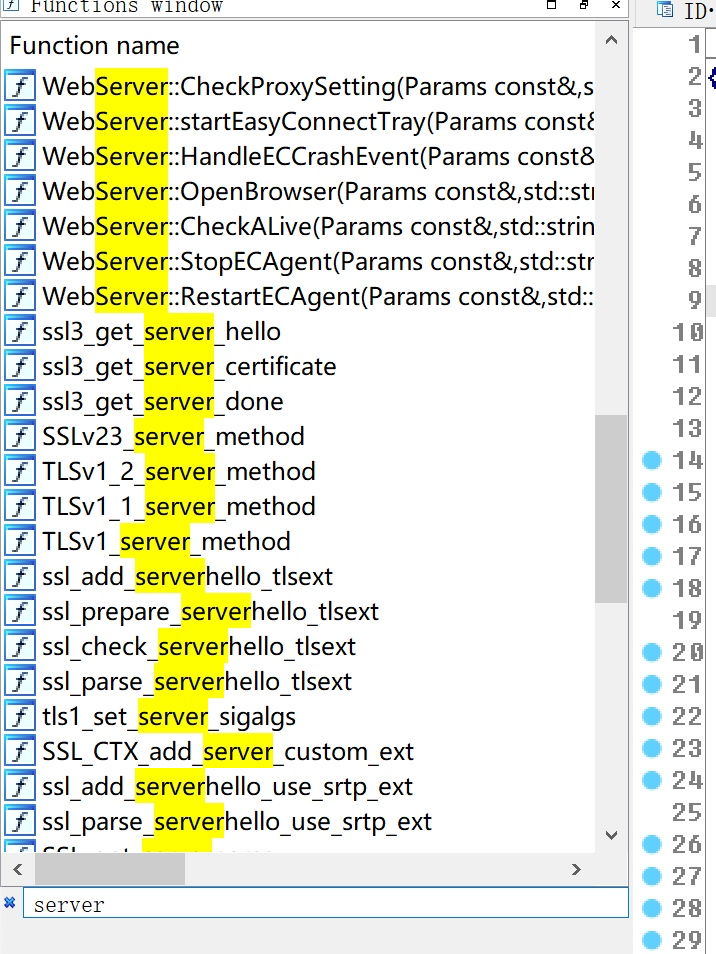Click the IDA view tab icon
The image size is (716, 954).
tap(664, 9)
